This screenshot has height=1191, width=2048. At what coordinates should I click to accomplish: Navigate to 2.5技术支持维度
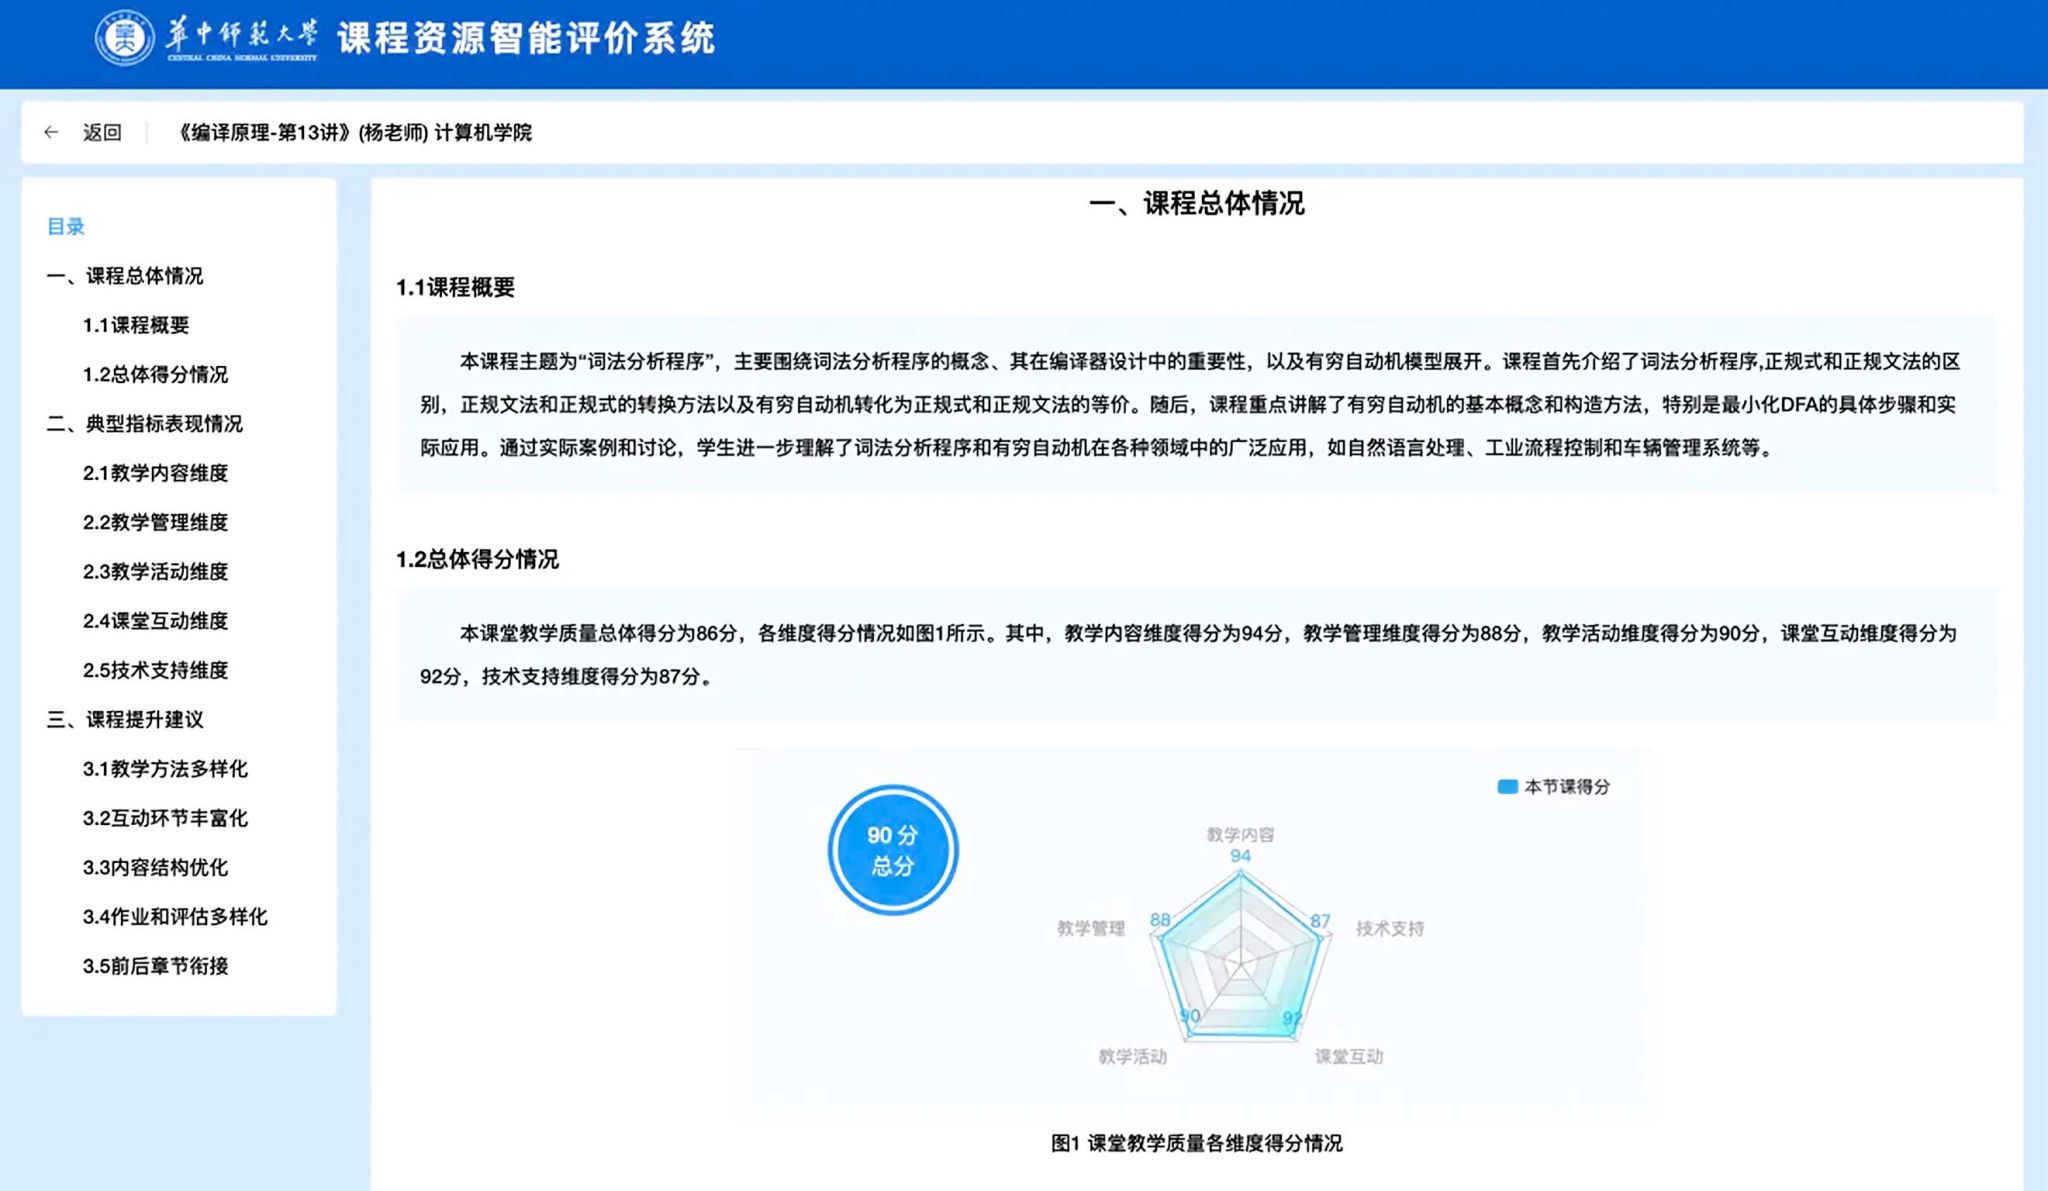[155, 670]
